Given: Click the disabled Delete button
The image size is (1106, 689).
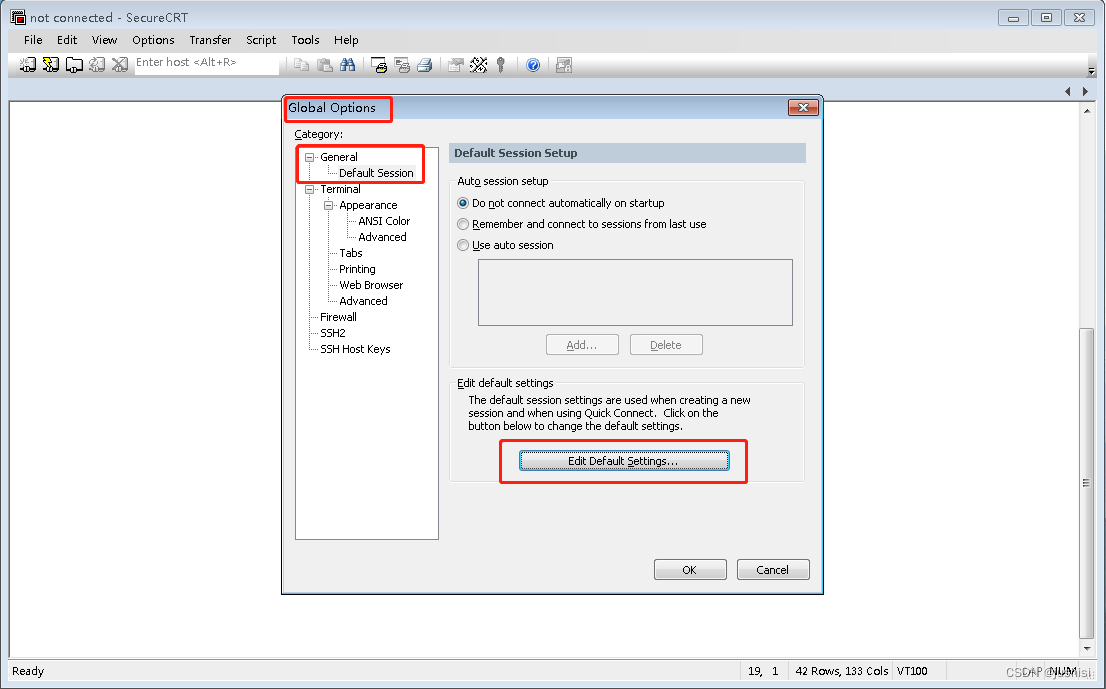Looking at the screenshot, I should [666, 345].
